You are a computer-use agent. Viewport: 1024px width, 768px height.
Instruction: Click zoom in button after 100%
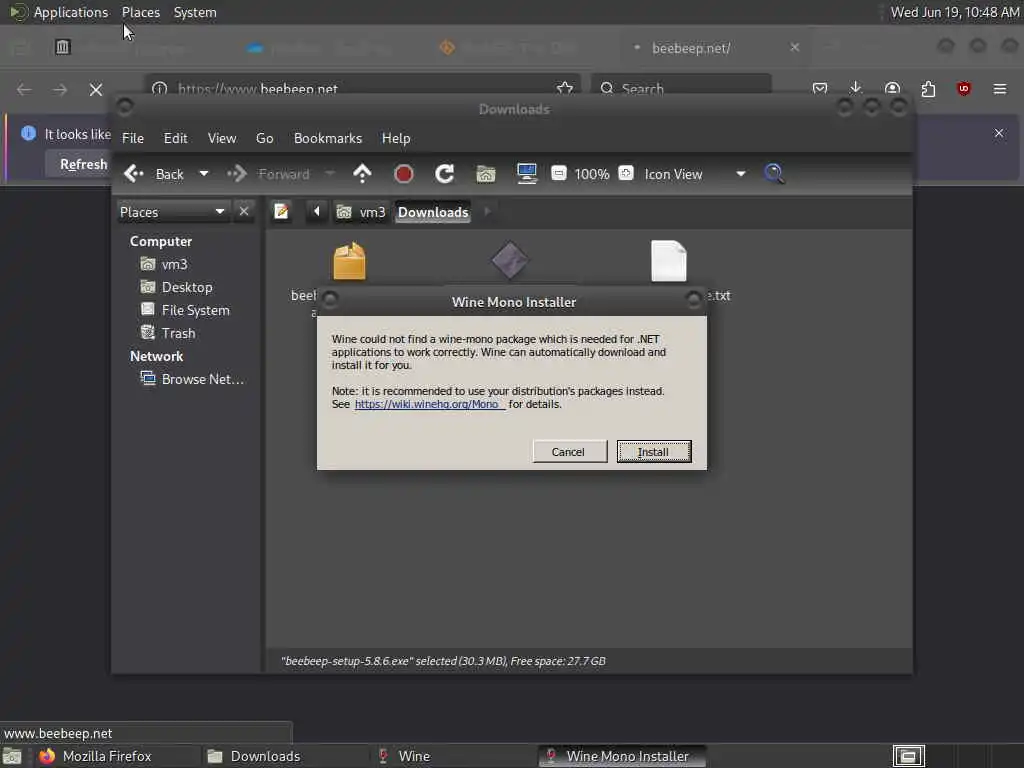coord(626,174)
